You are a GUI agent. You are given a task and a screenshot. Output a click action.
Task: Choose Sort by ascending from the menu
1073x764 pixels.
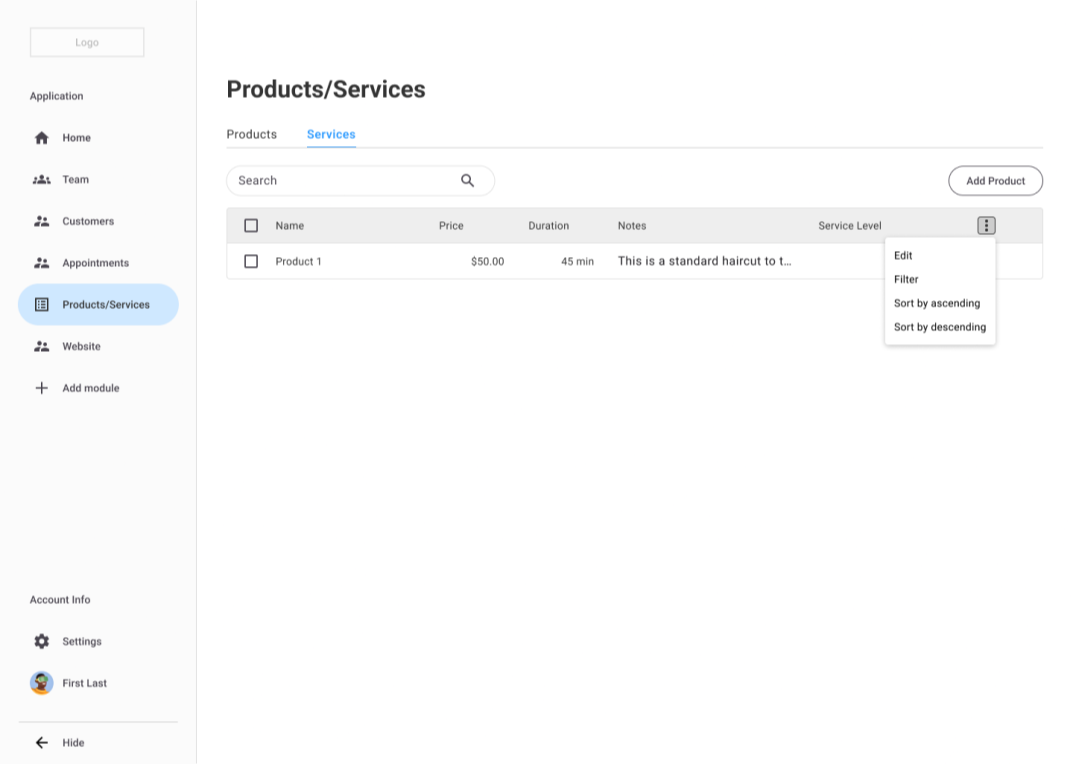(x=937, y=303)
